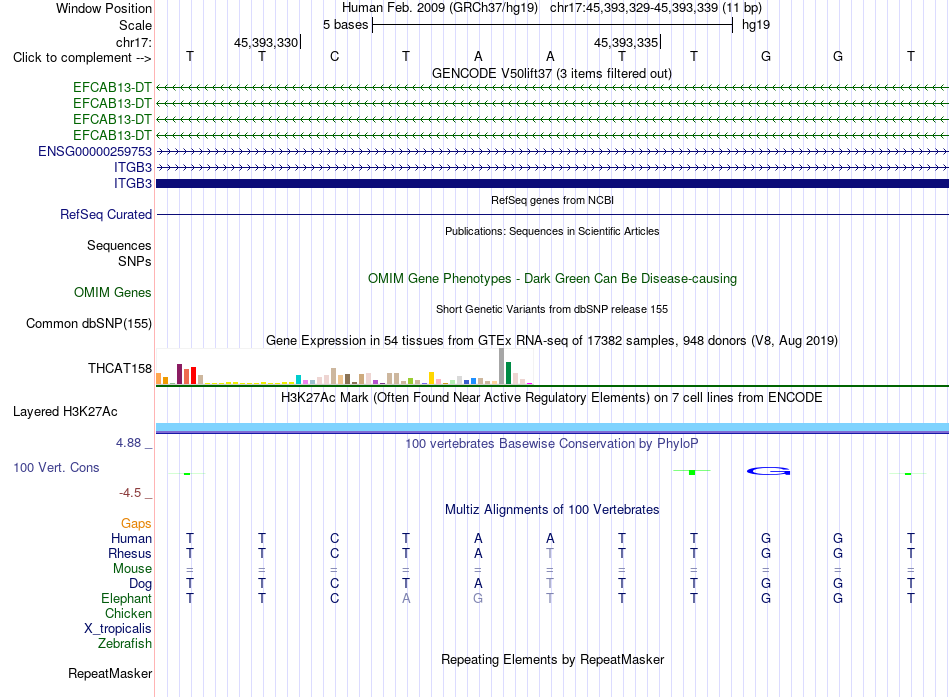Click the solid dark blue ITGB3 exon bar

pos(552,184)
